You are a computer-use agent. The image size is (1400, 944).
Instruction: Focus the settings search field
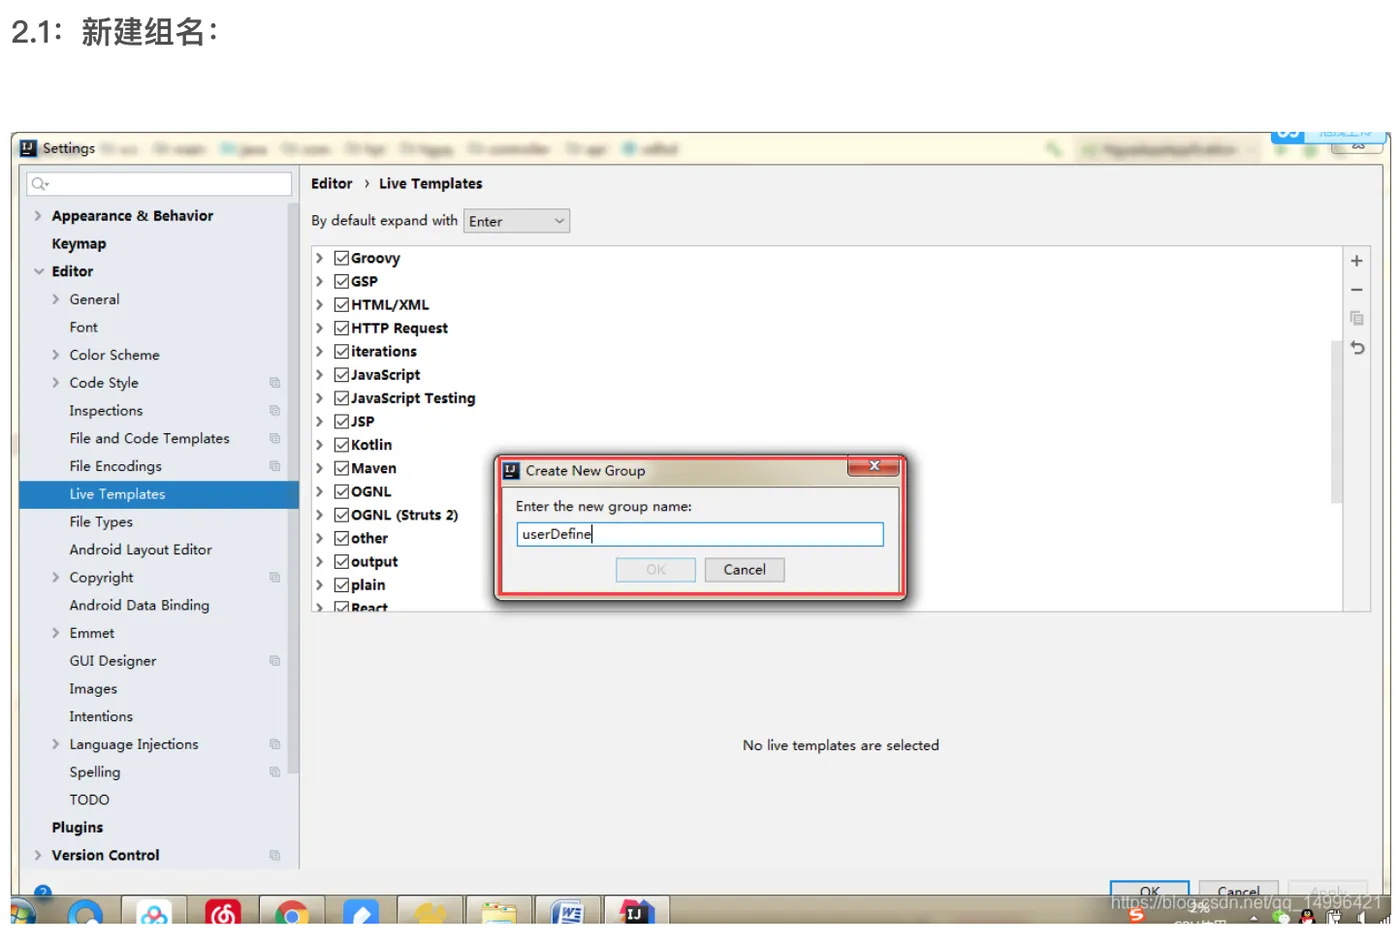[x=159, y=184]
